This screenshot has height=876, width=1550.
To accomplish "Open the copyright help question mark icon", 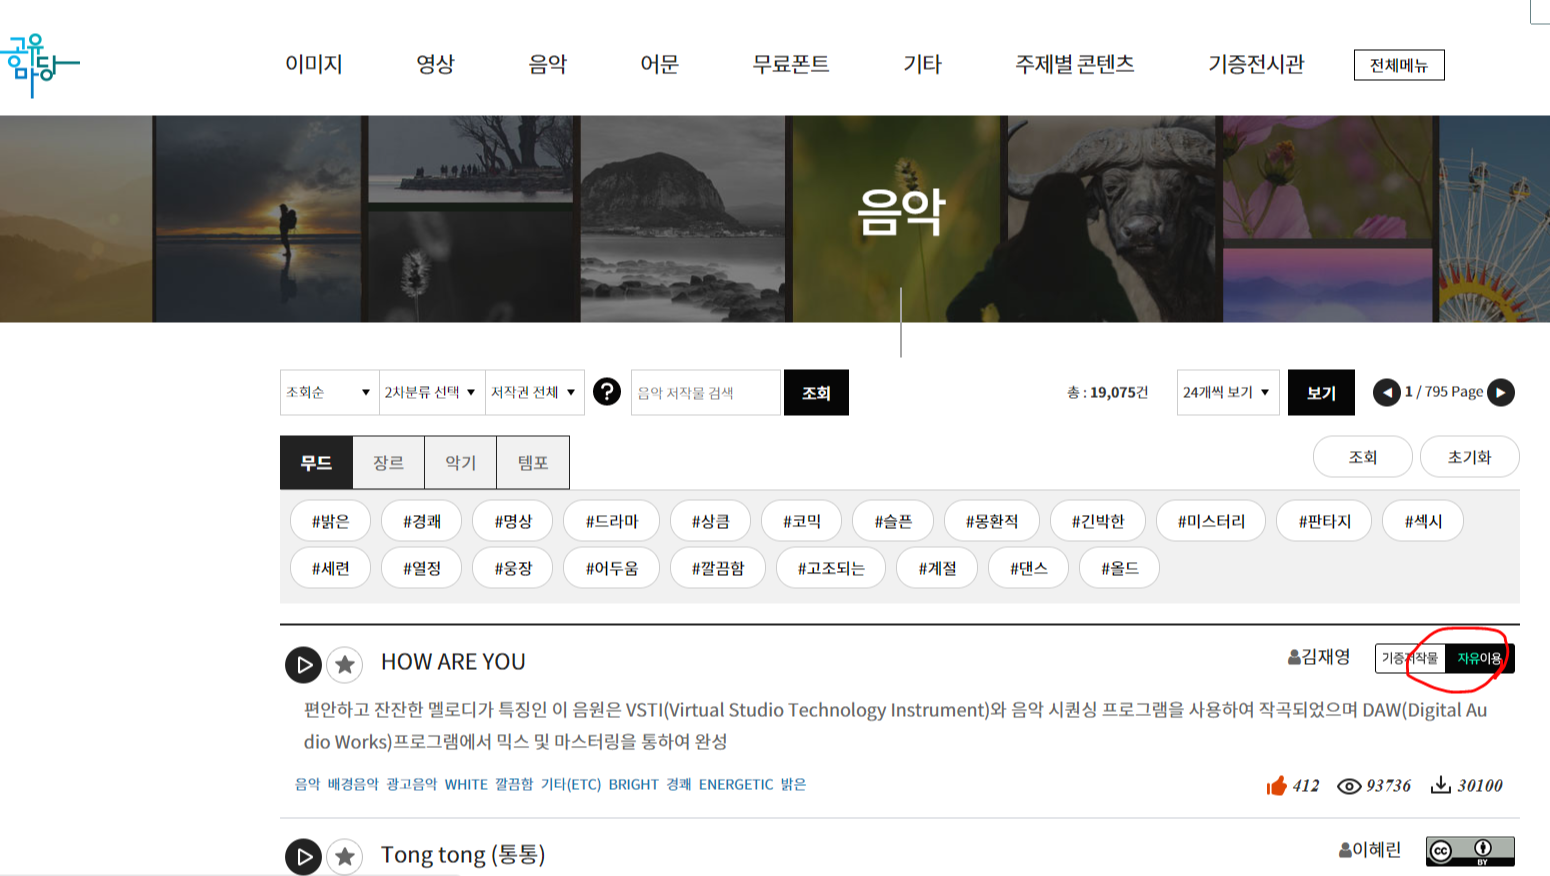I will click(x=607, y=392).
